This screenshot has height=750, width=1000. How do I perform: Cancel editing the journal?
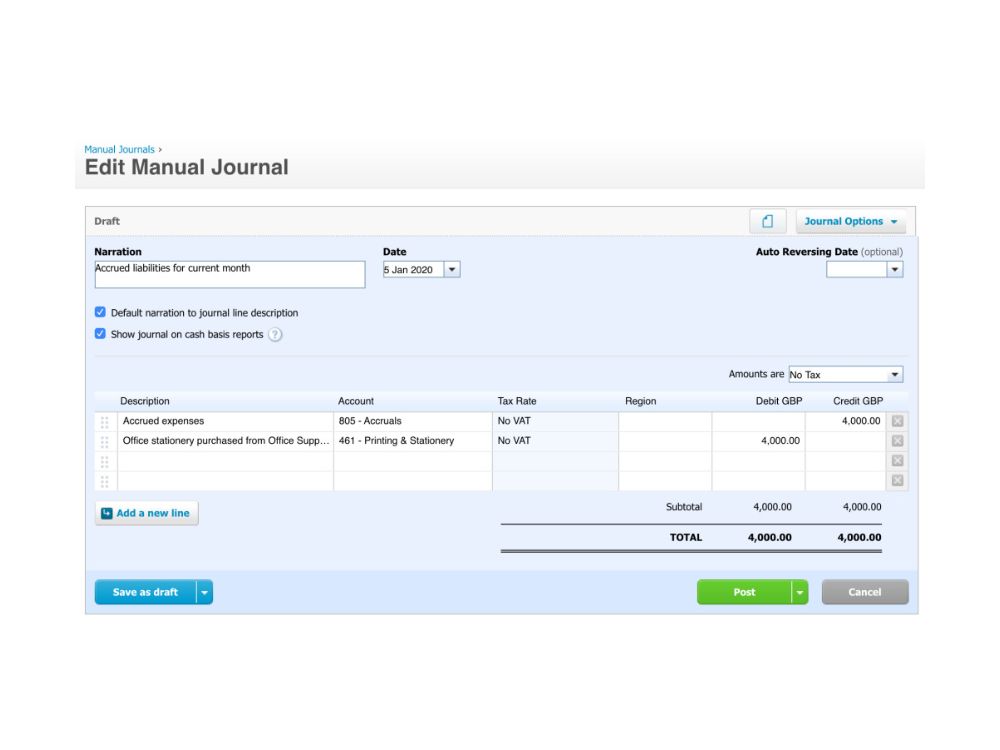pos(865,592)
